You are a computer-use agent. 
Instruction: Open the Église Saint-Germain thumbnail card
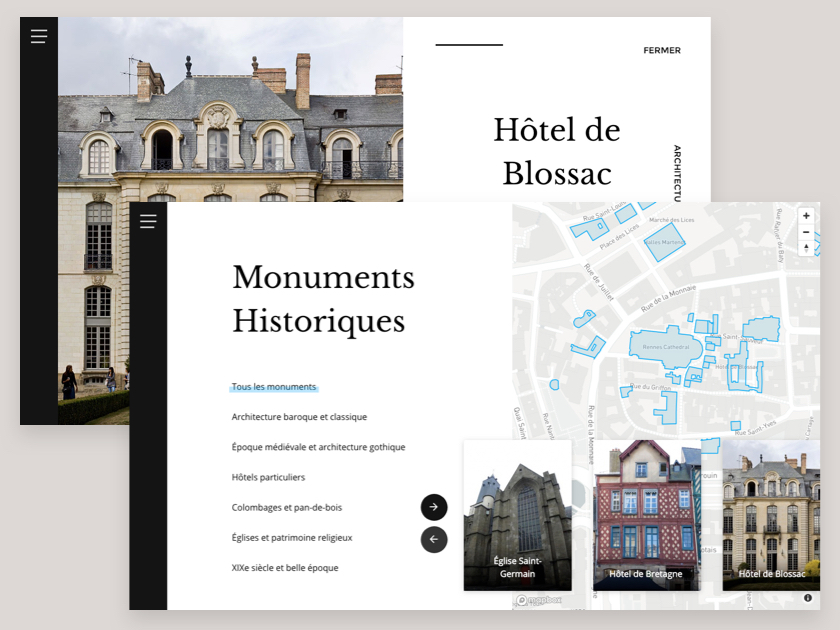[x=517, y=515]
